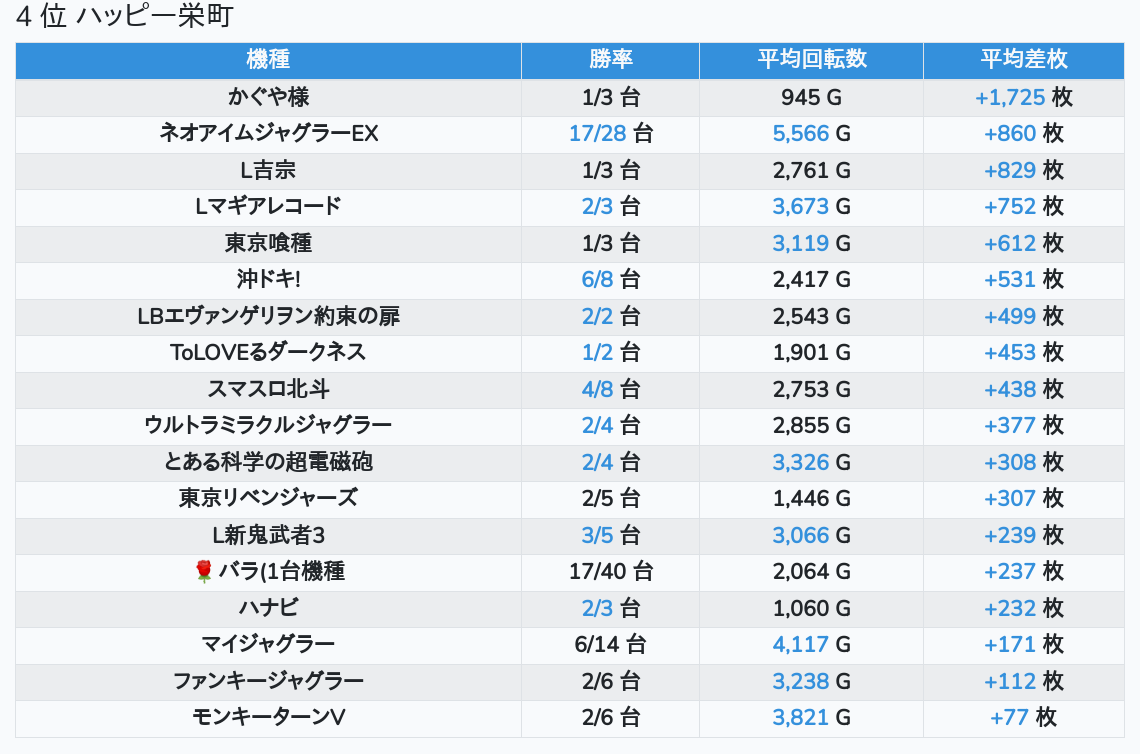Select the 平均差枚 column header
The width and height of the screenshot is (1140, 754).
pos(1024,60)
